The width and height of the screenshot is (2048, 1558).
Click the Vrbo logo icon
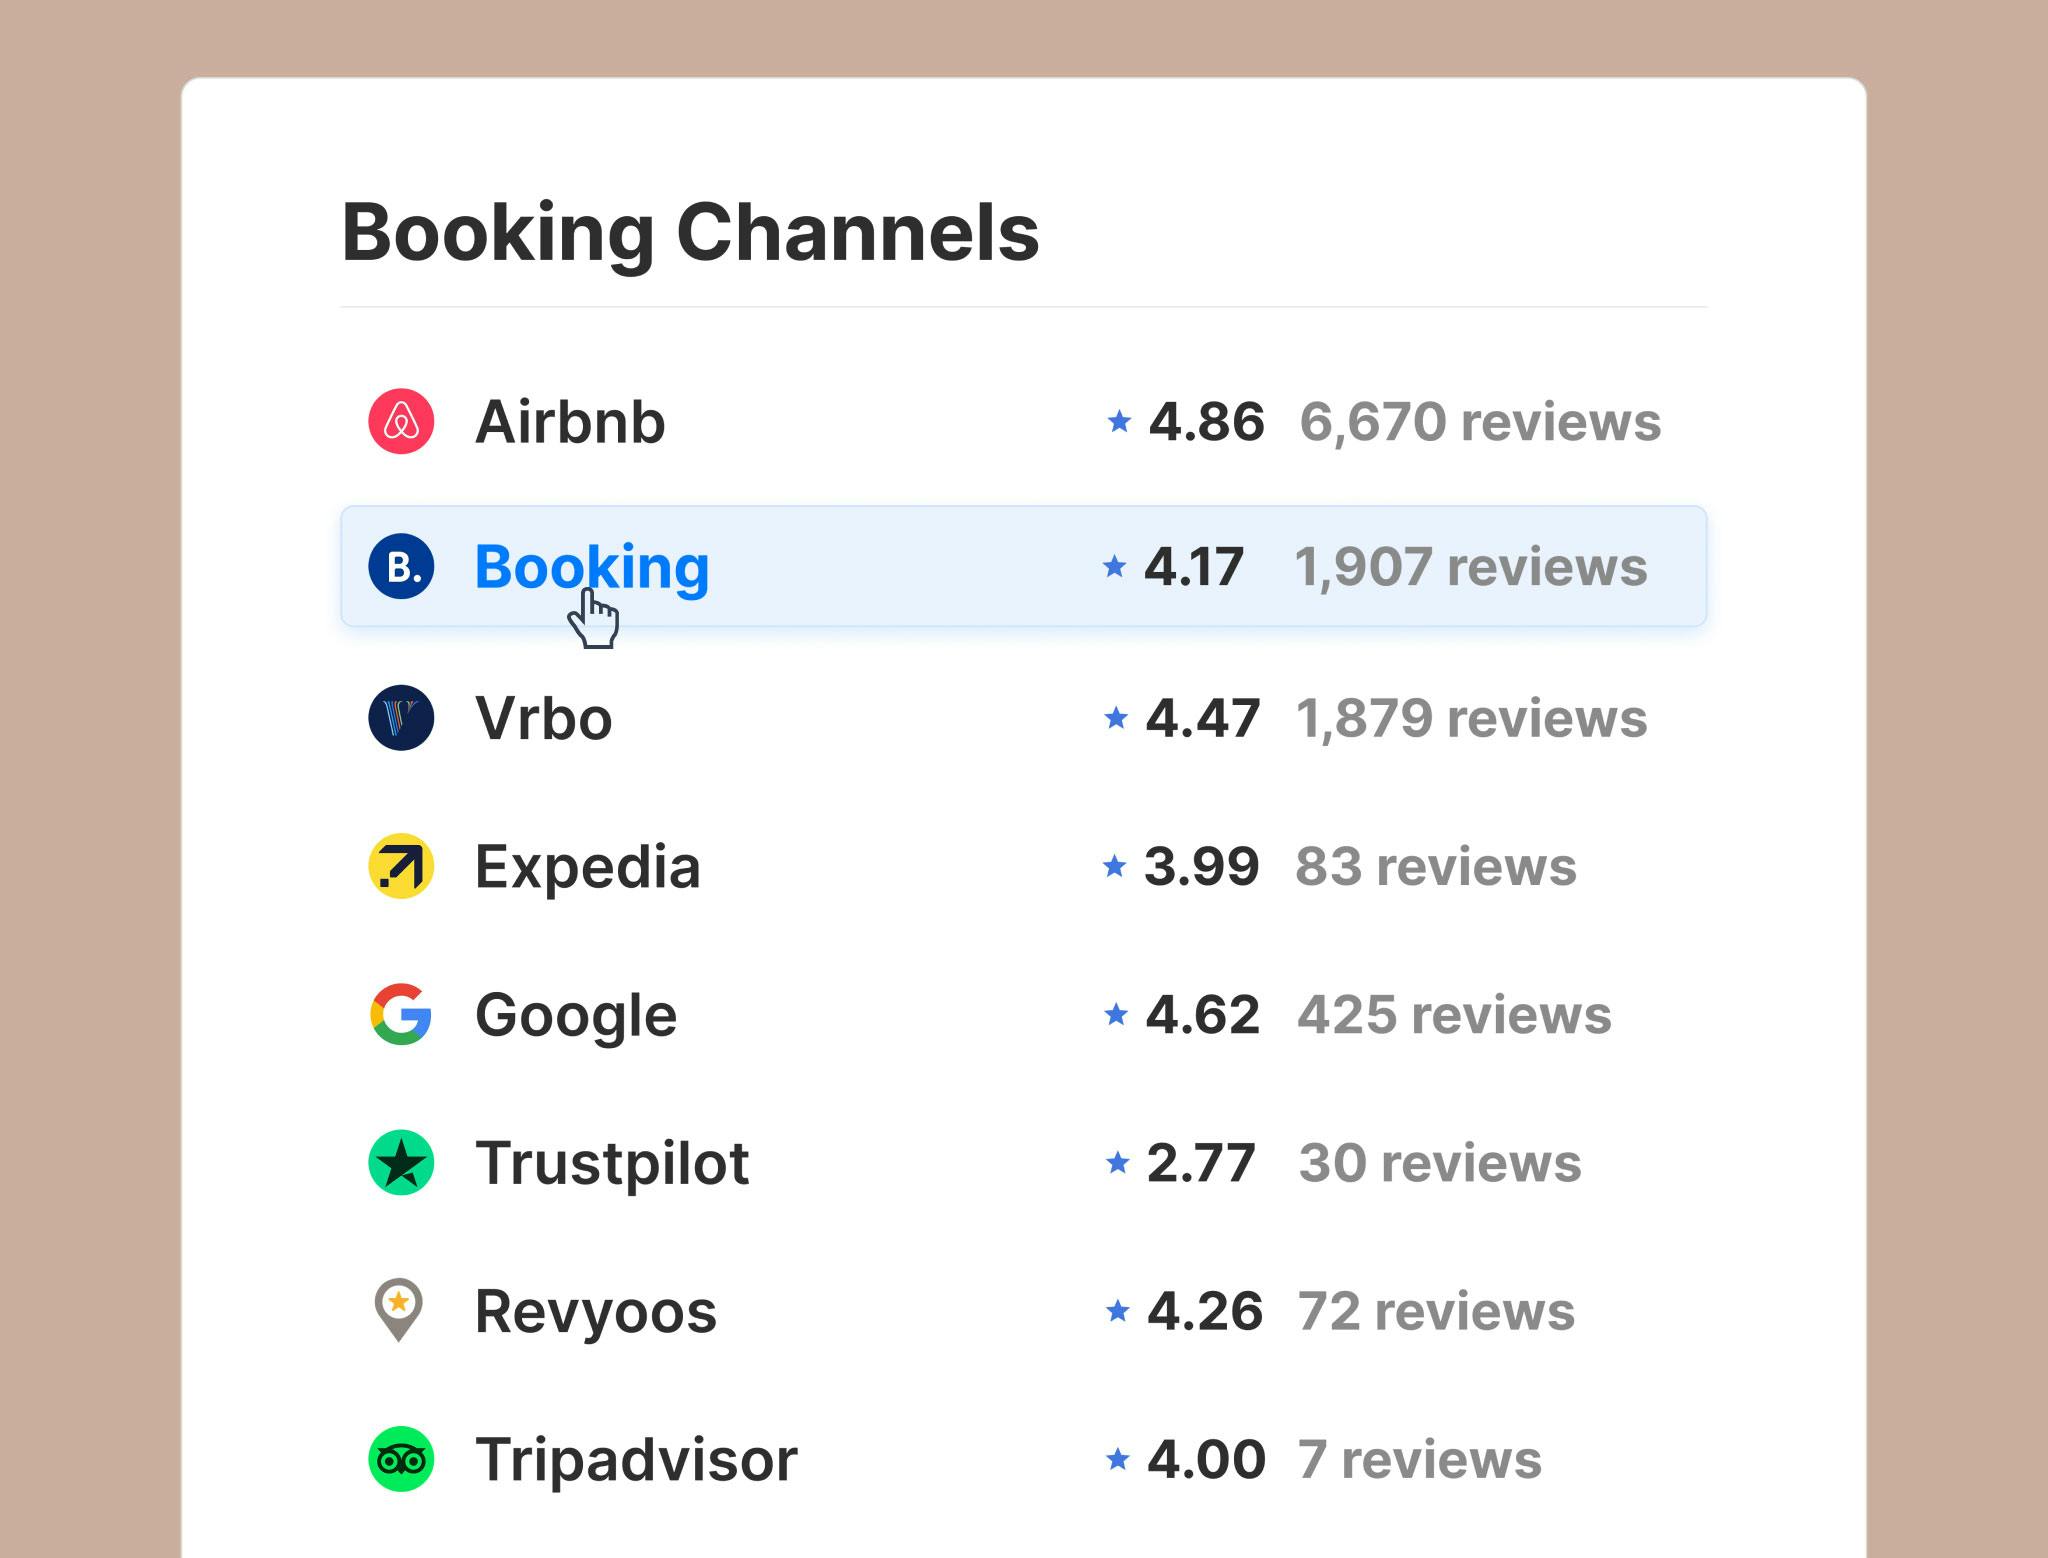pos(401,718)
